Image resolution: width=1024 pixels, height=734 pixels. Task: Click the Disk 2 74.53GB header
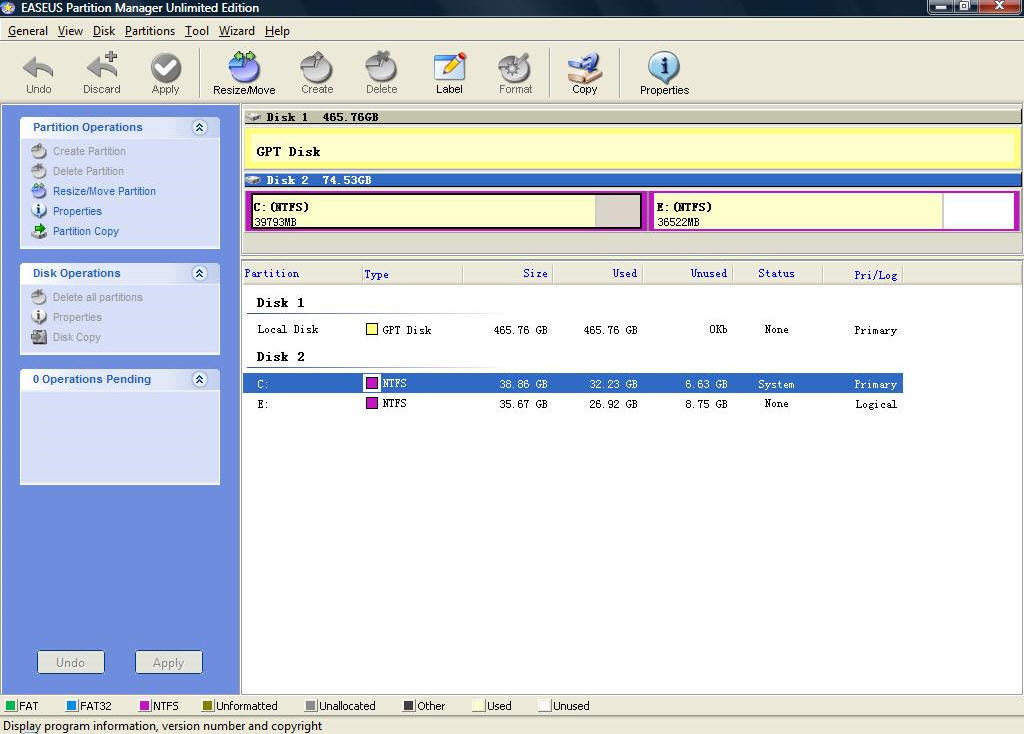coord(632,180)
